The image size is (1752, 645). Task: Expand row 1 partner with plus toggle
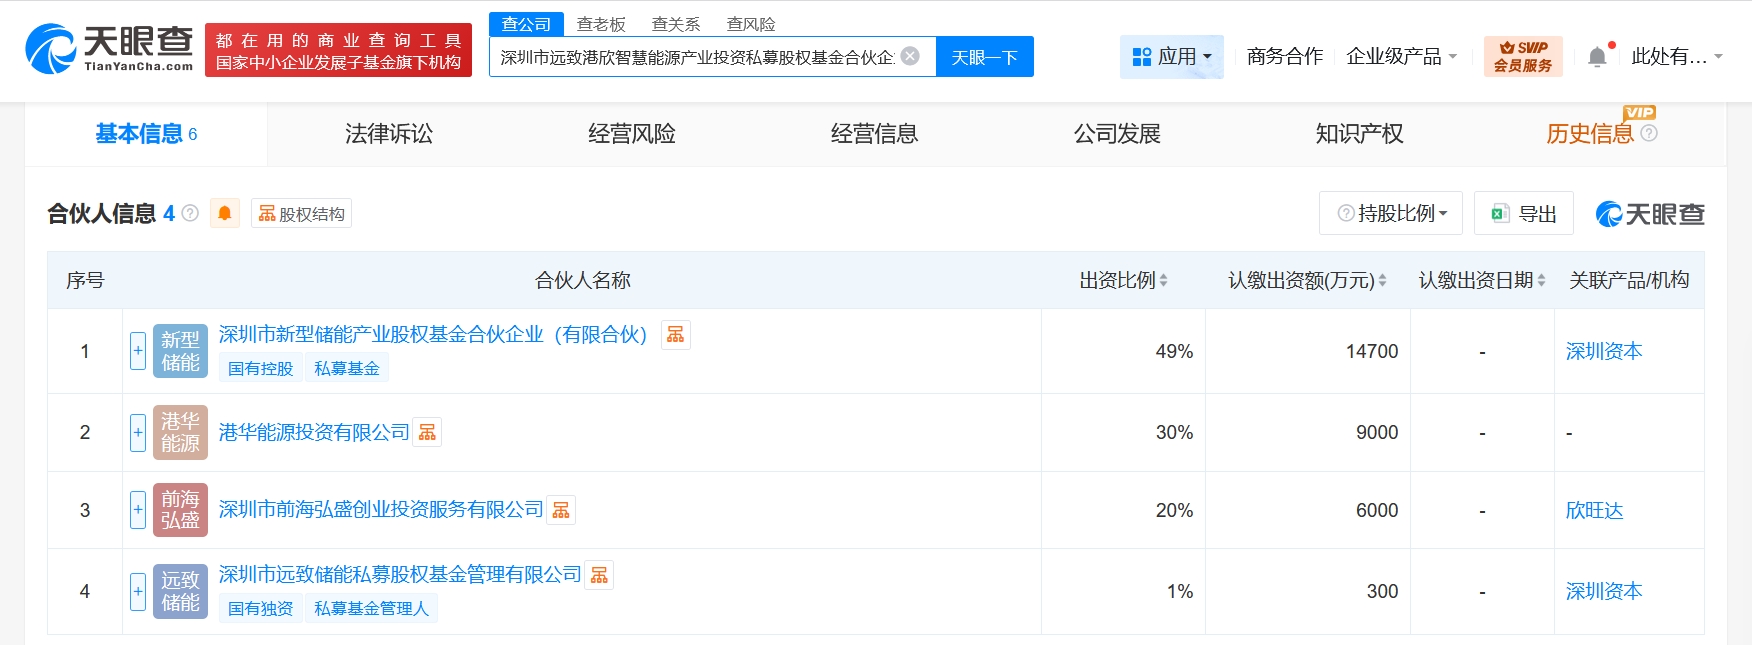[138, 351]
